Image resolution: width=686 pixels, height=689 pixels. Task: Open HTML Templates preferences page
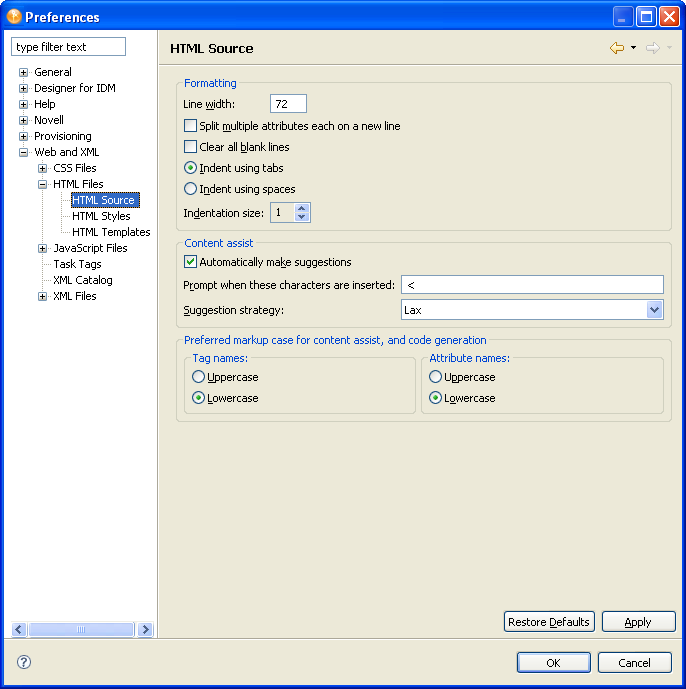[111, 232]
